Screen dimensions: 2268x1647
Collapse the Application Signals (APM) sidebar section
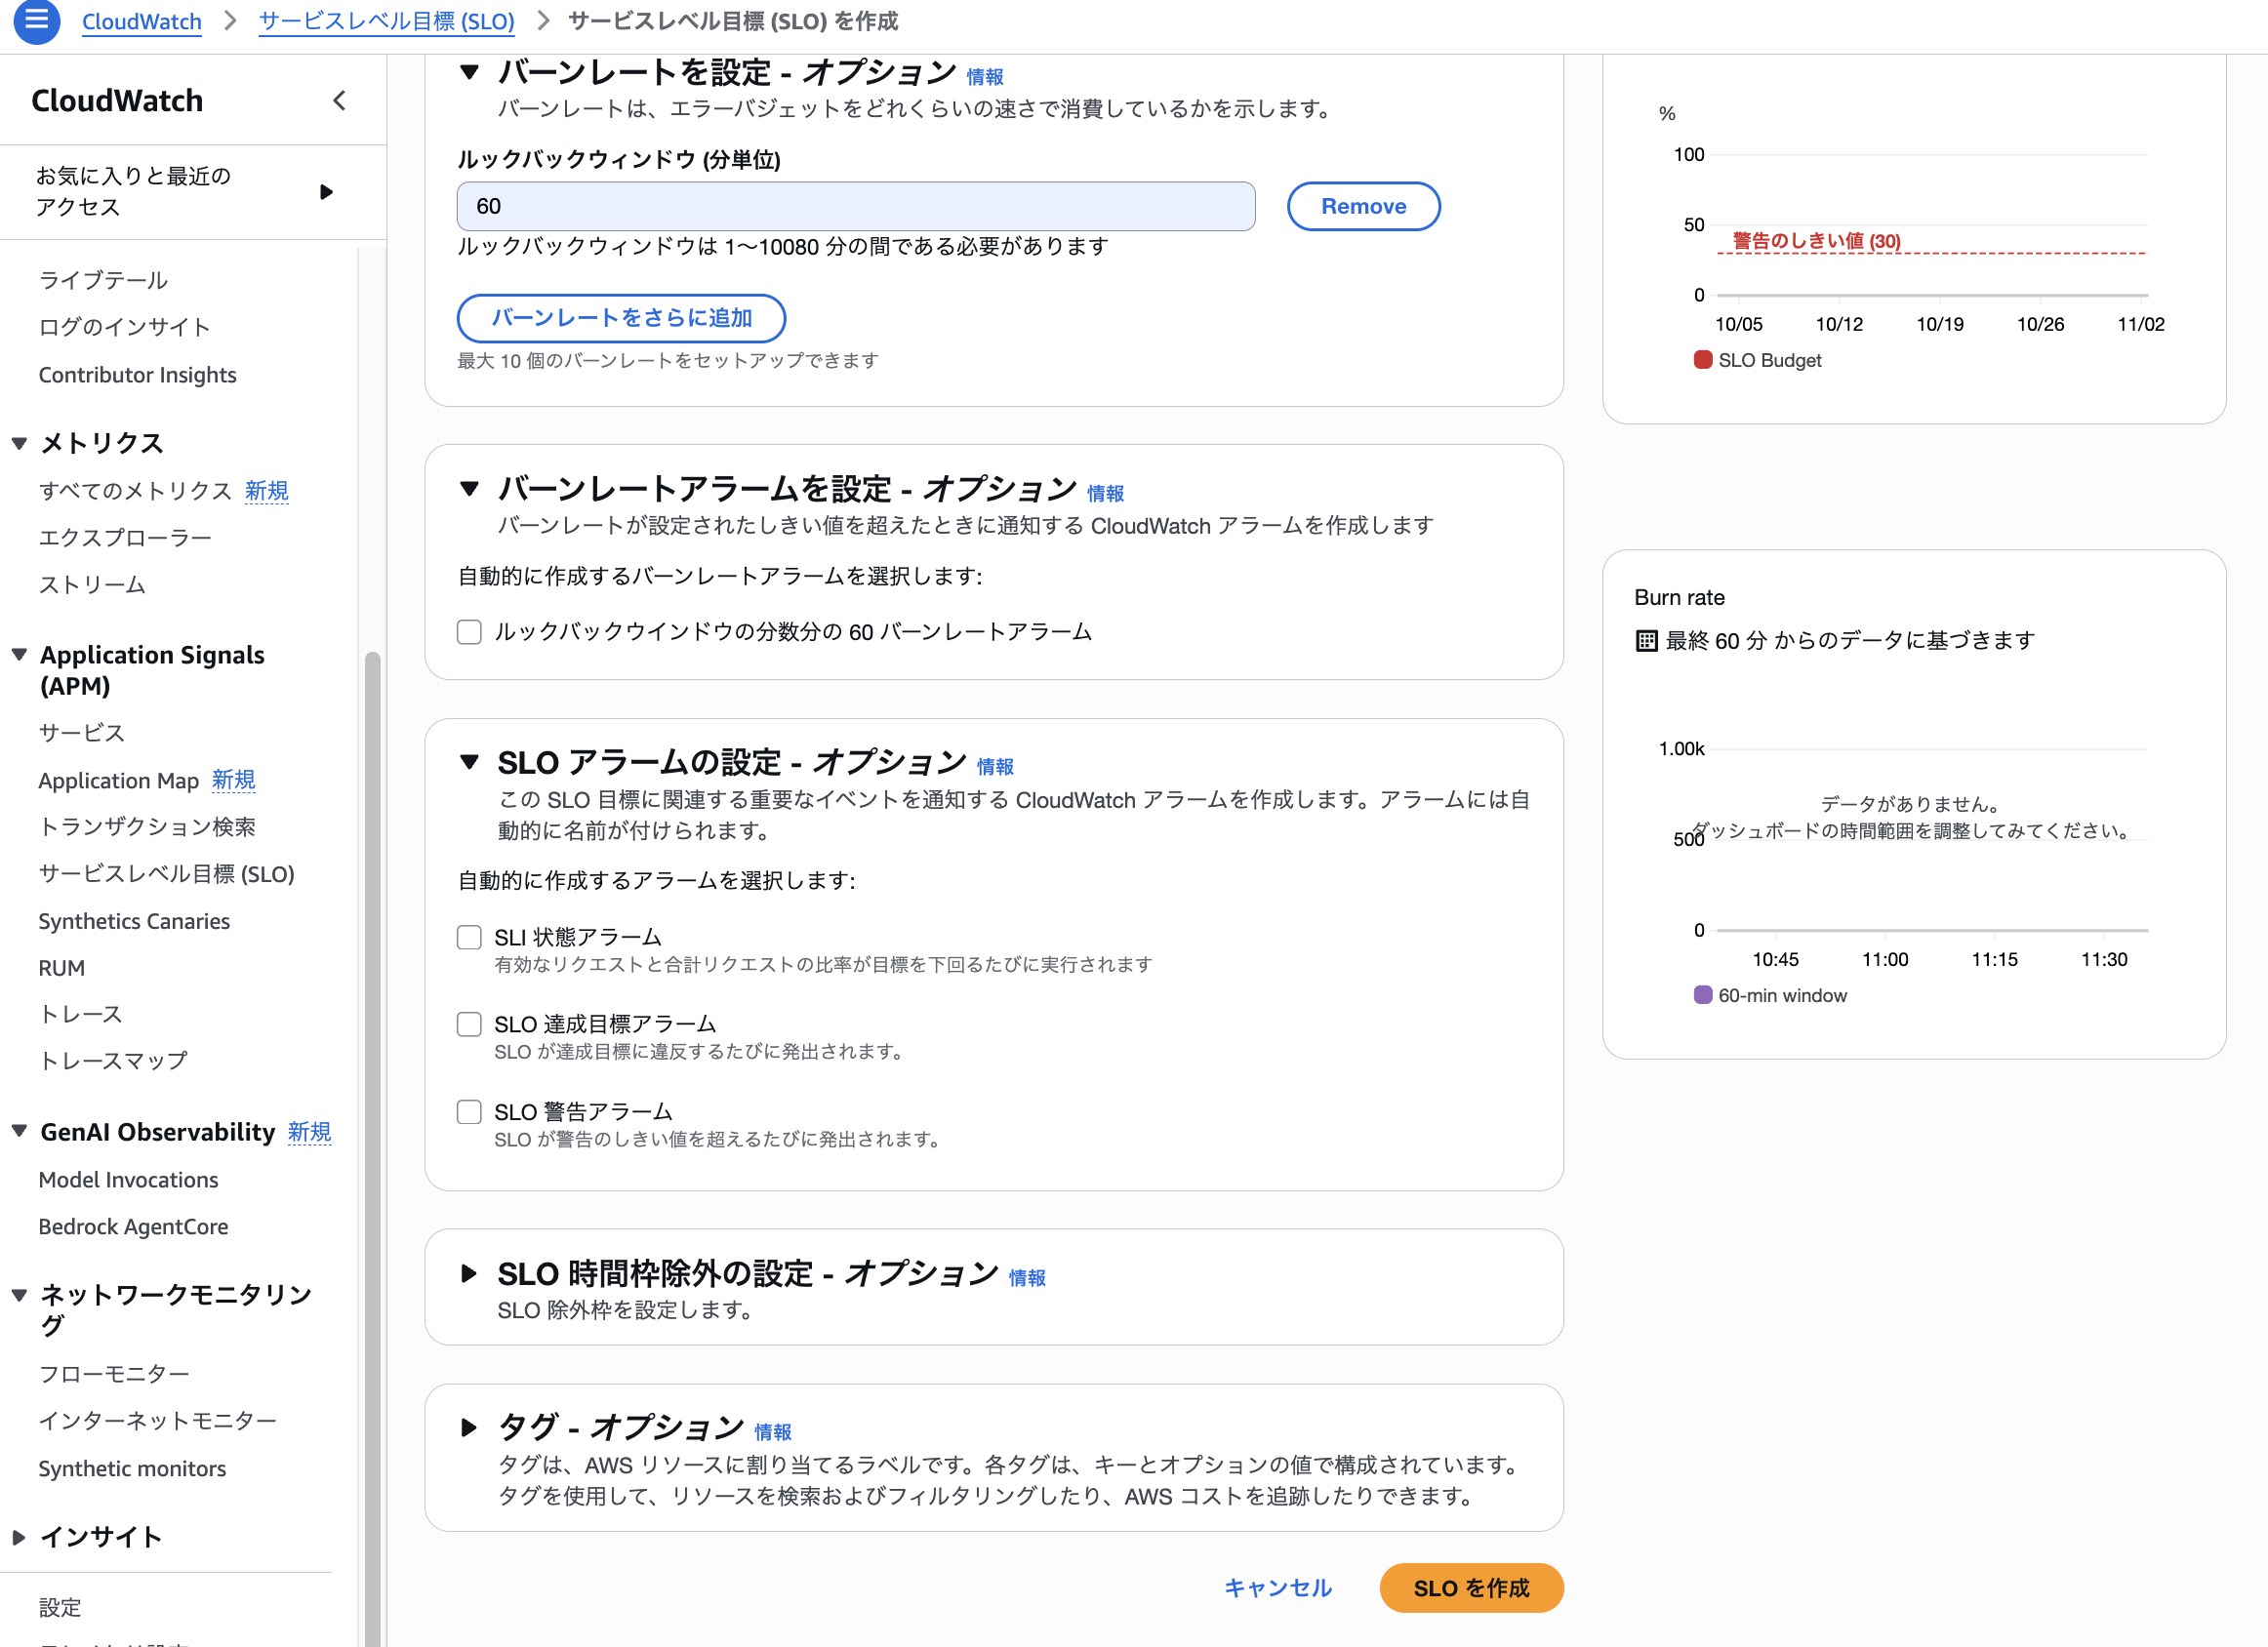tap(18, 654)
